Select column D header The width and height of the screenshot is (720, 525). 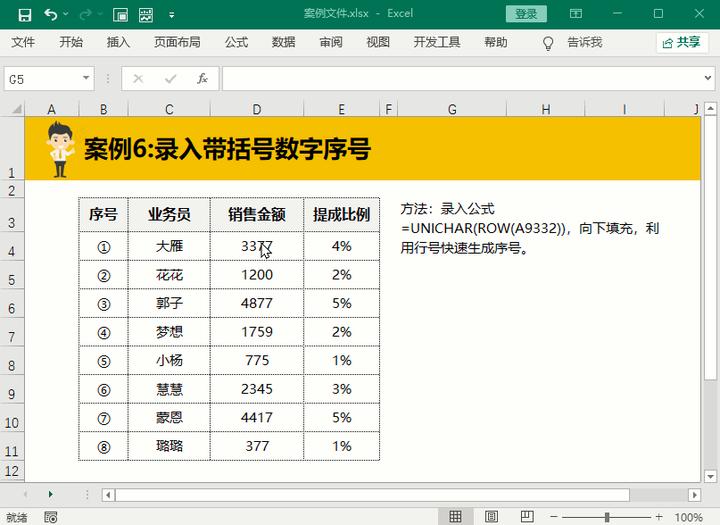pos(257,109)
